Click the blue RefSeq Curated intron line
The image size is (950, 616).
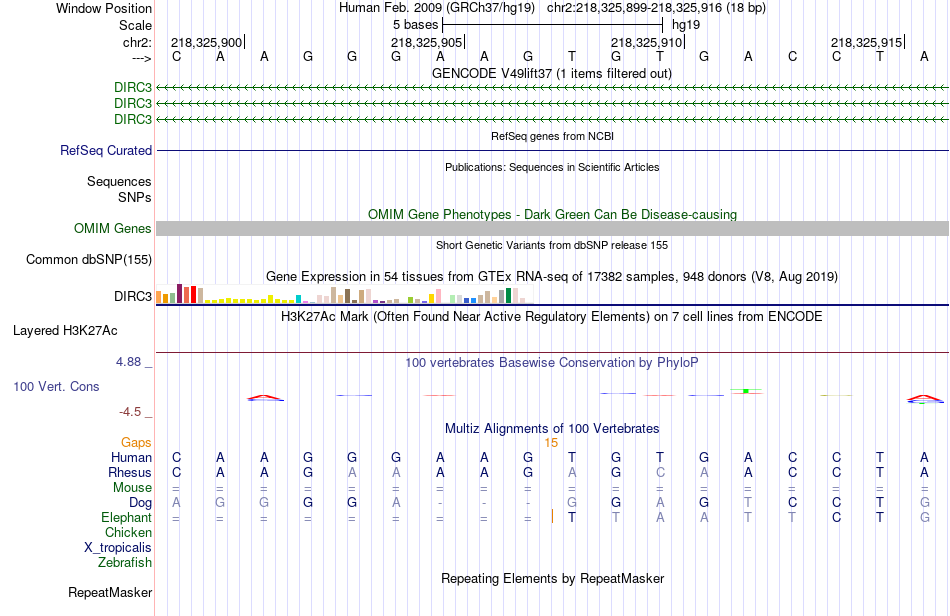(553, 150)
